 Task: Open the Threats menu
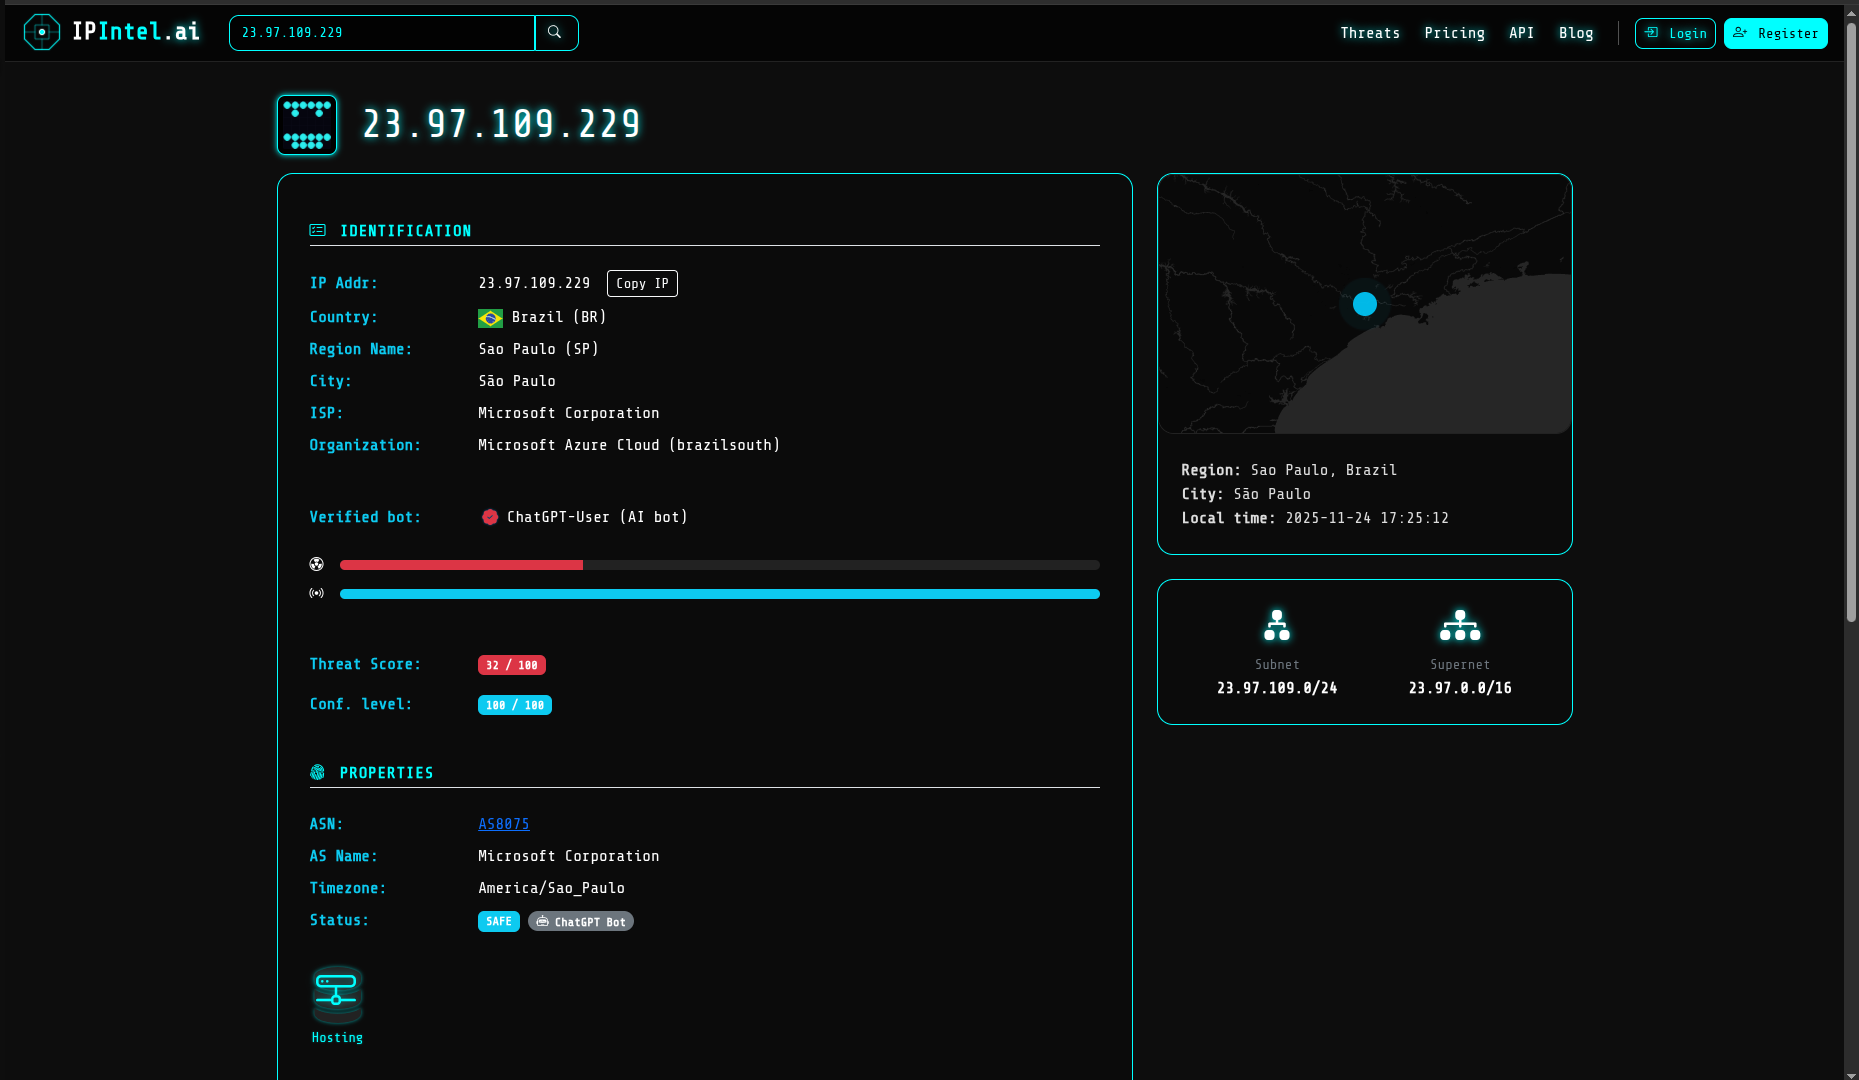1370,32
